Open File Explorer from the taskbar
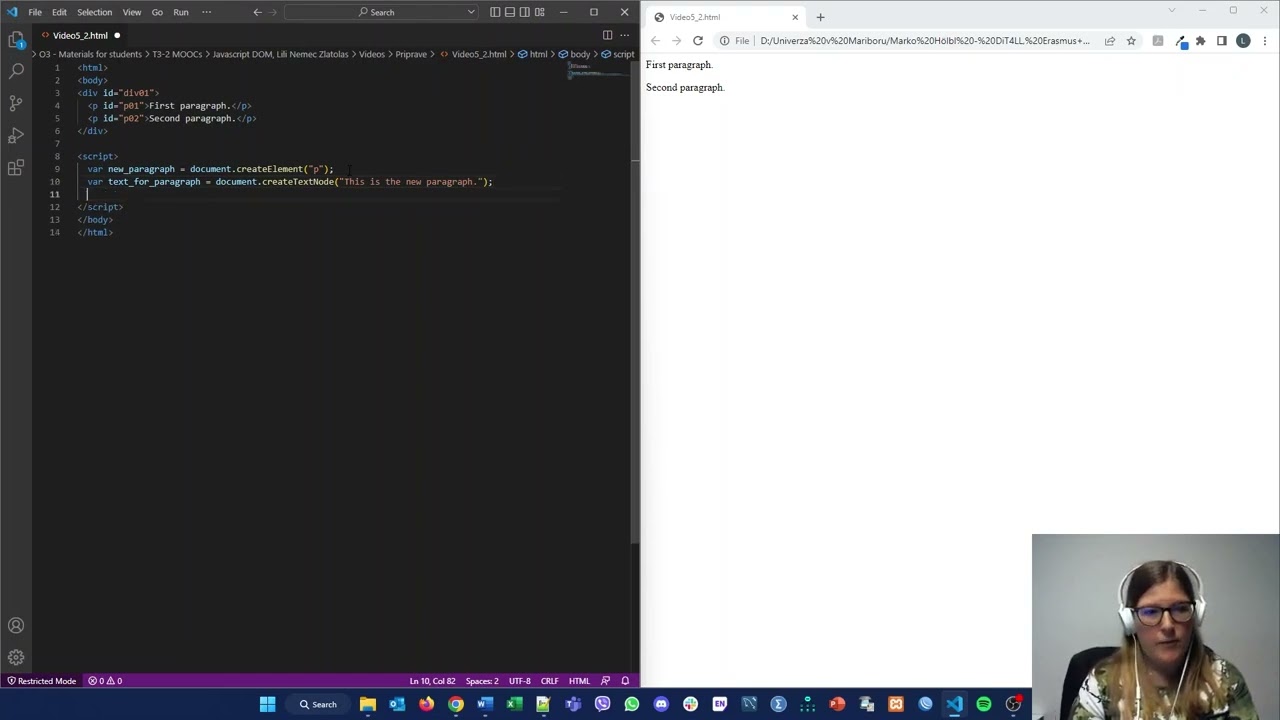The height and width of the screenshot is (720, 1280). pos(368,704)
